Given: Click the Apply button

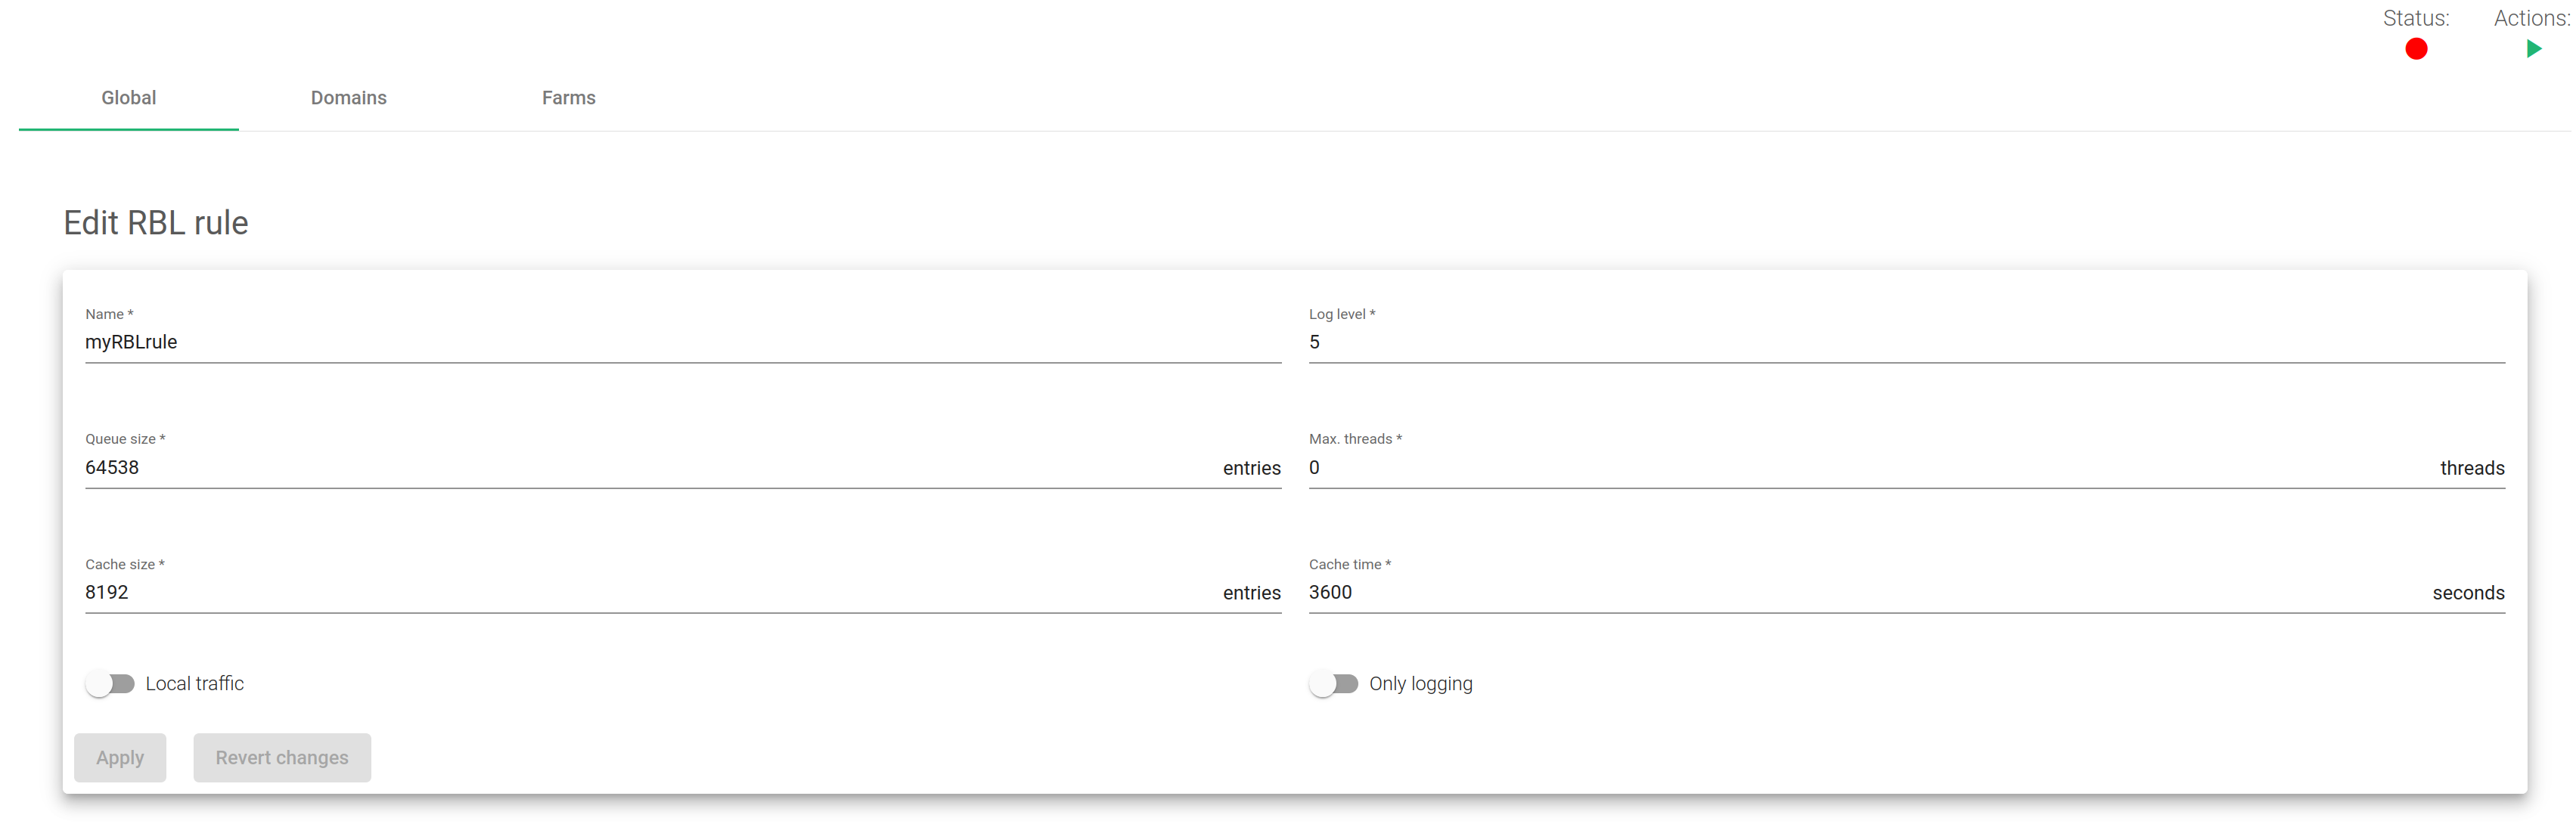Looking at the screenshot, I should (120, 758).
